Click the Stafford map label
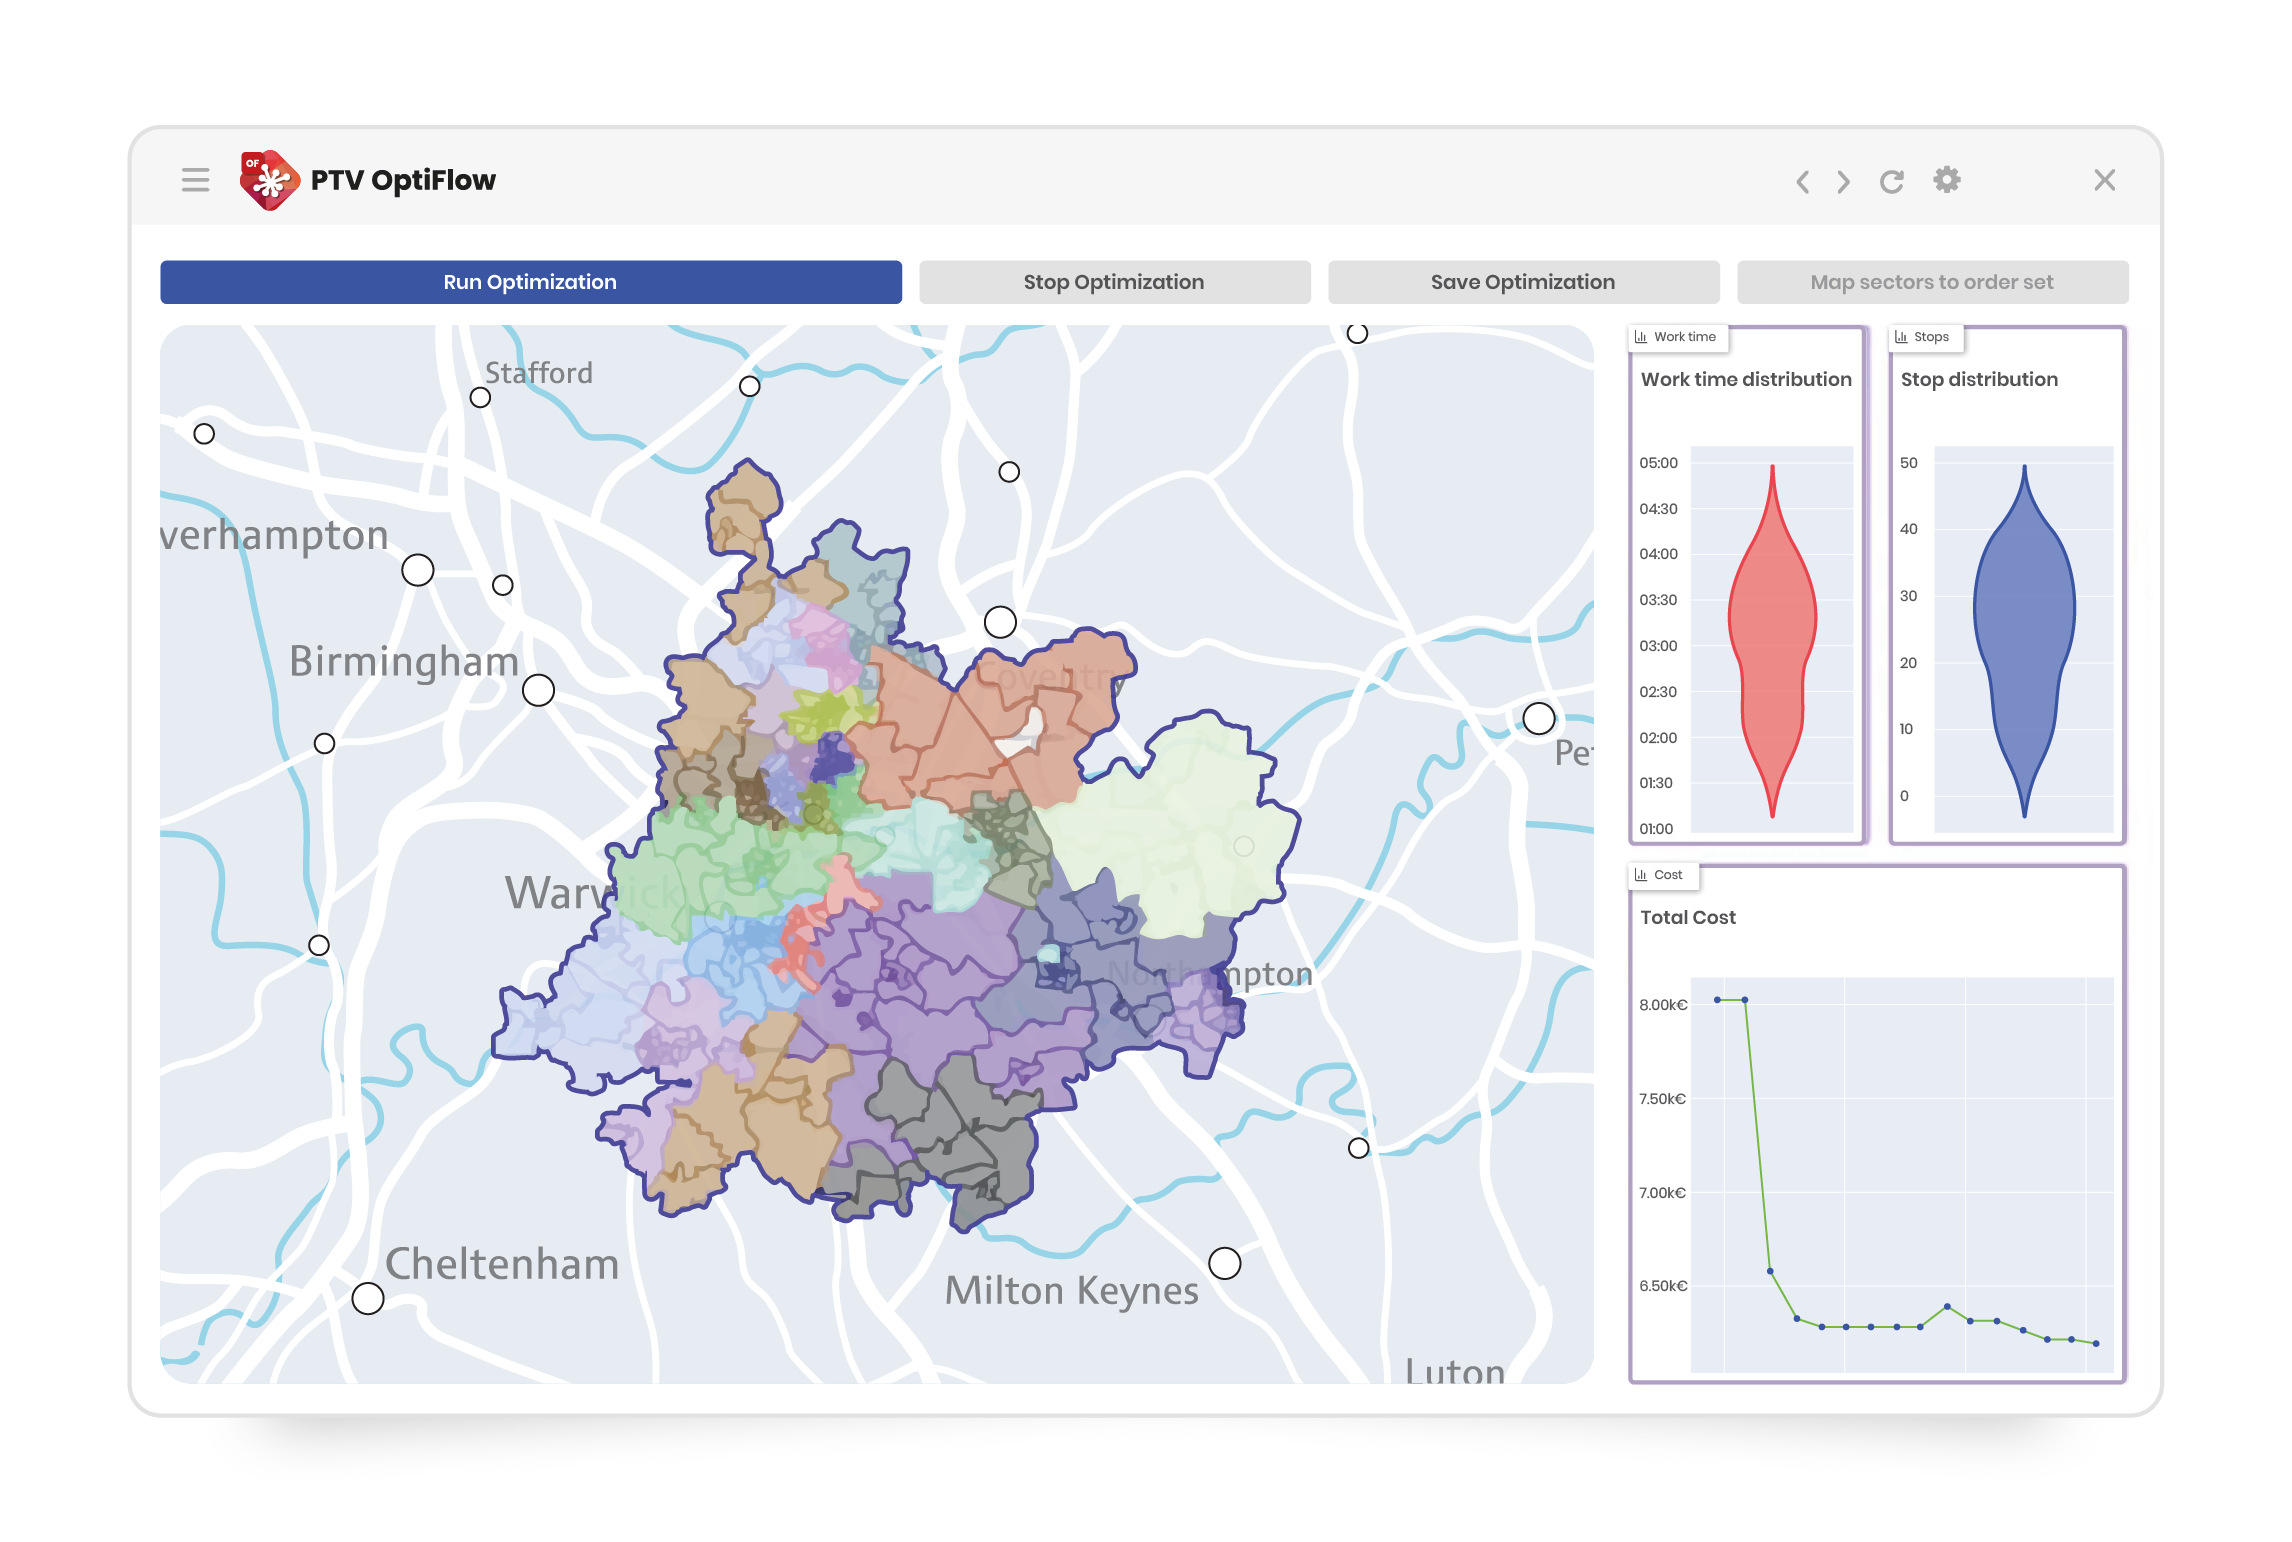 coord(539,373)
